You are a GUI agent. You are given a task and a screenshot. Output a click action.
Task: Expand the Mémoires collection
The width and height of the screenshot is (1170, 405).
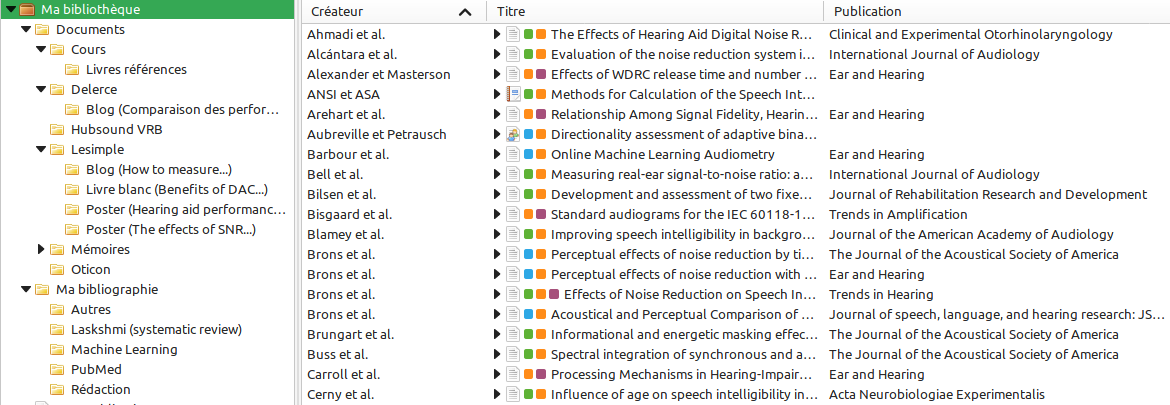41,249
